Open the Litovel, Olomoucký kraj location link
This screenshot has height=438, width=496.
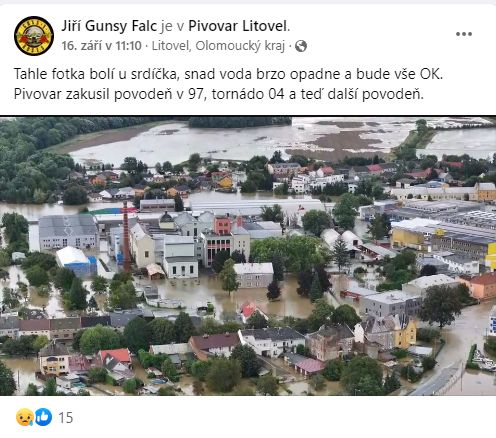tap(218, 46)
